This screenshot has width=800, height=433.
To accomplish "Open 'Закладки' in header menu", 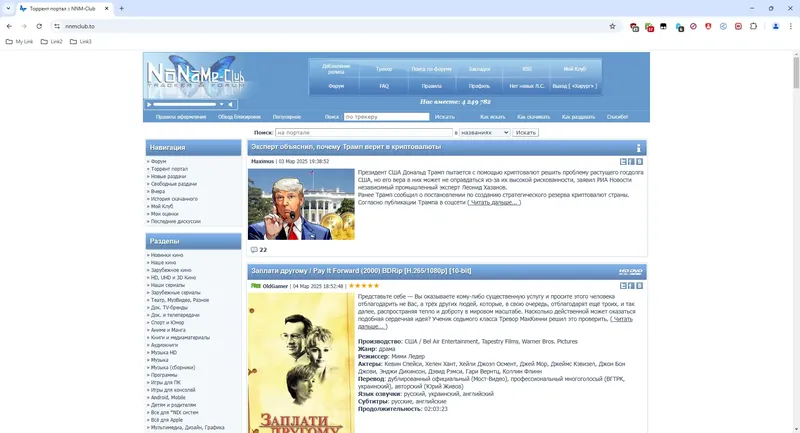I will [479, 69].
